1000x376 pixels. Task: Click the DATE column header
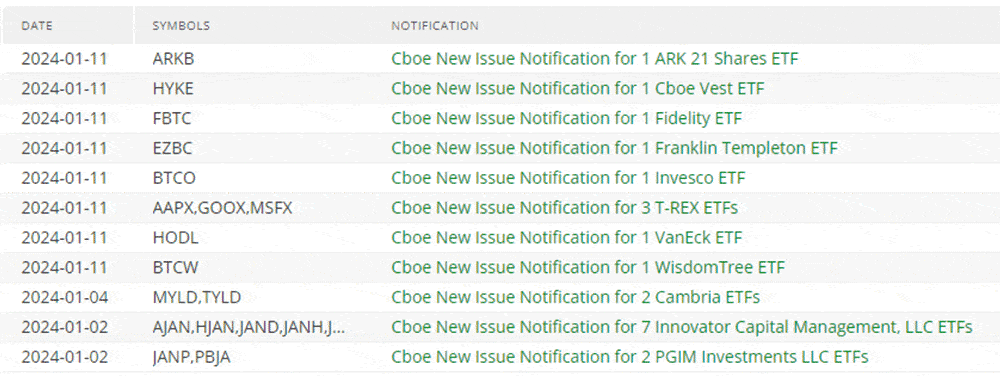click(37, 26)
